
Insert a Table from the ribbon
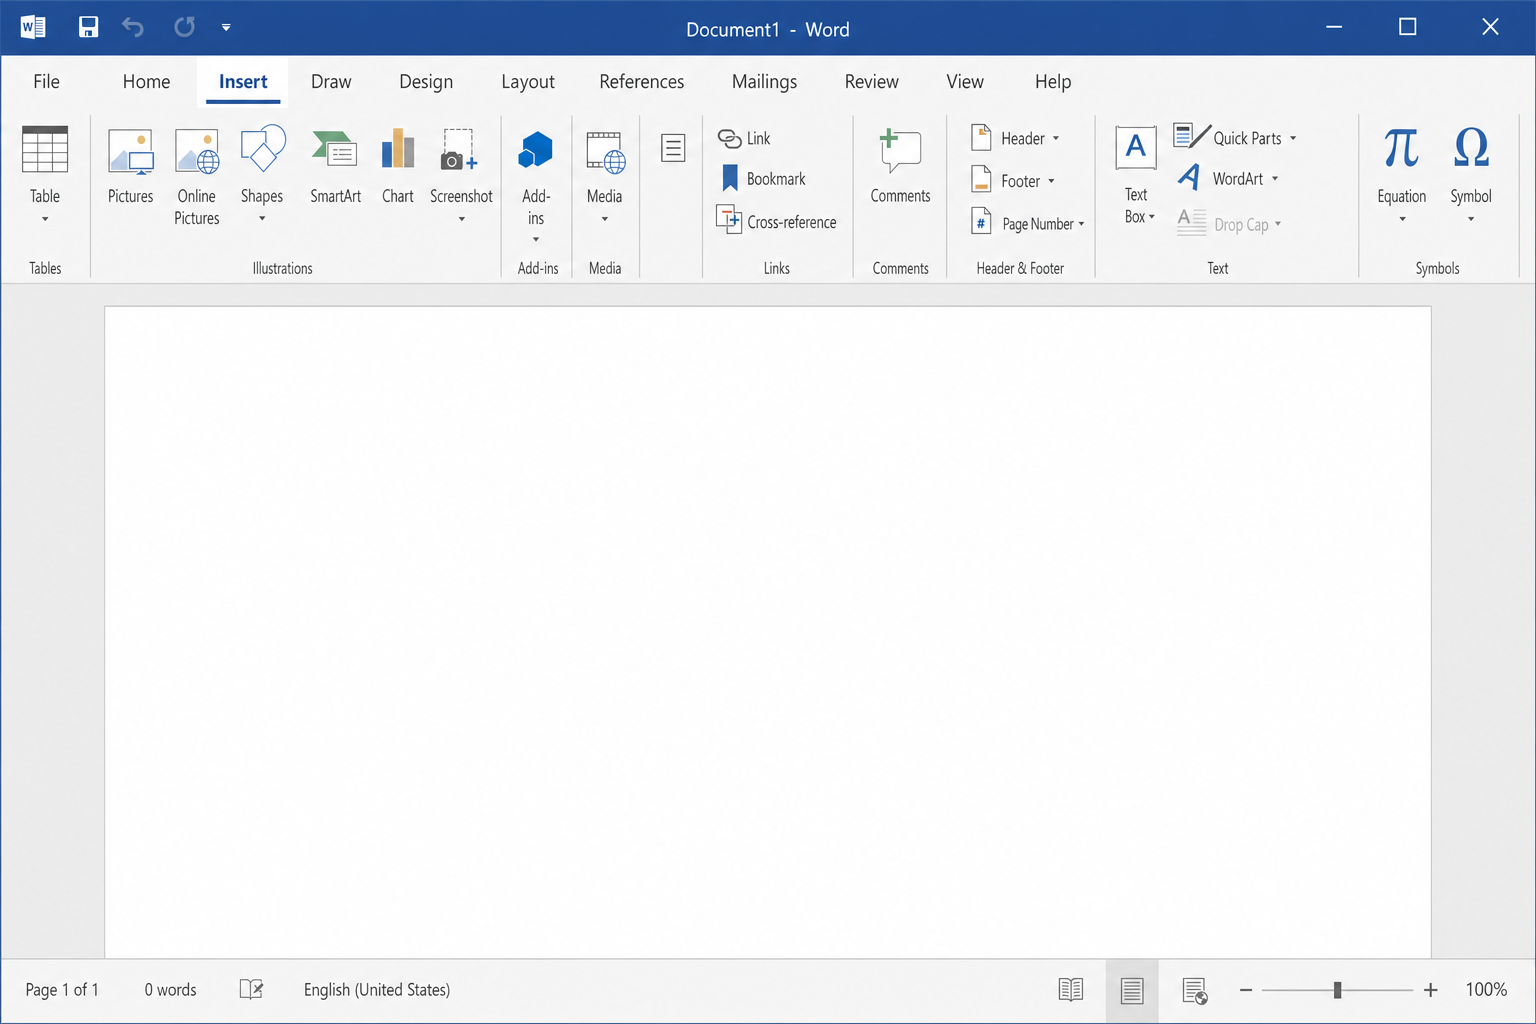point(45,175)
